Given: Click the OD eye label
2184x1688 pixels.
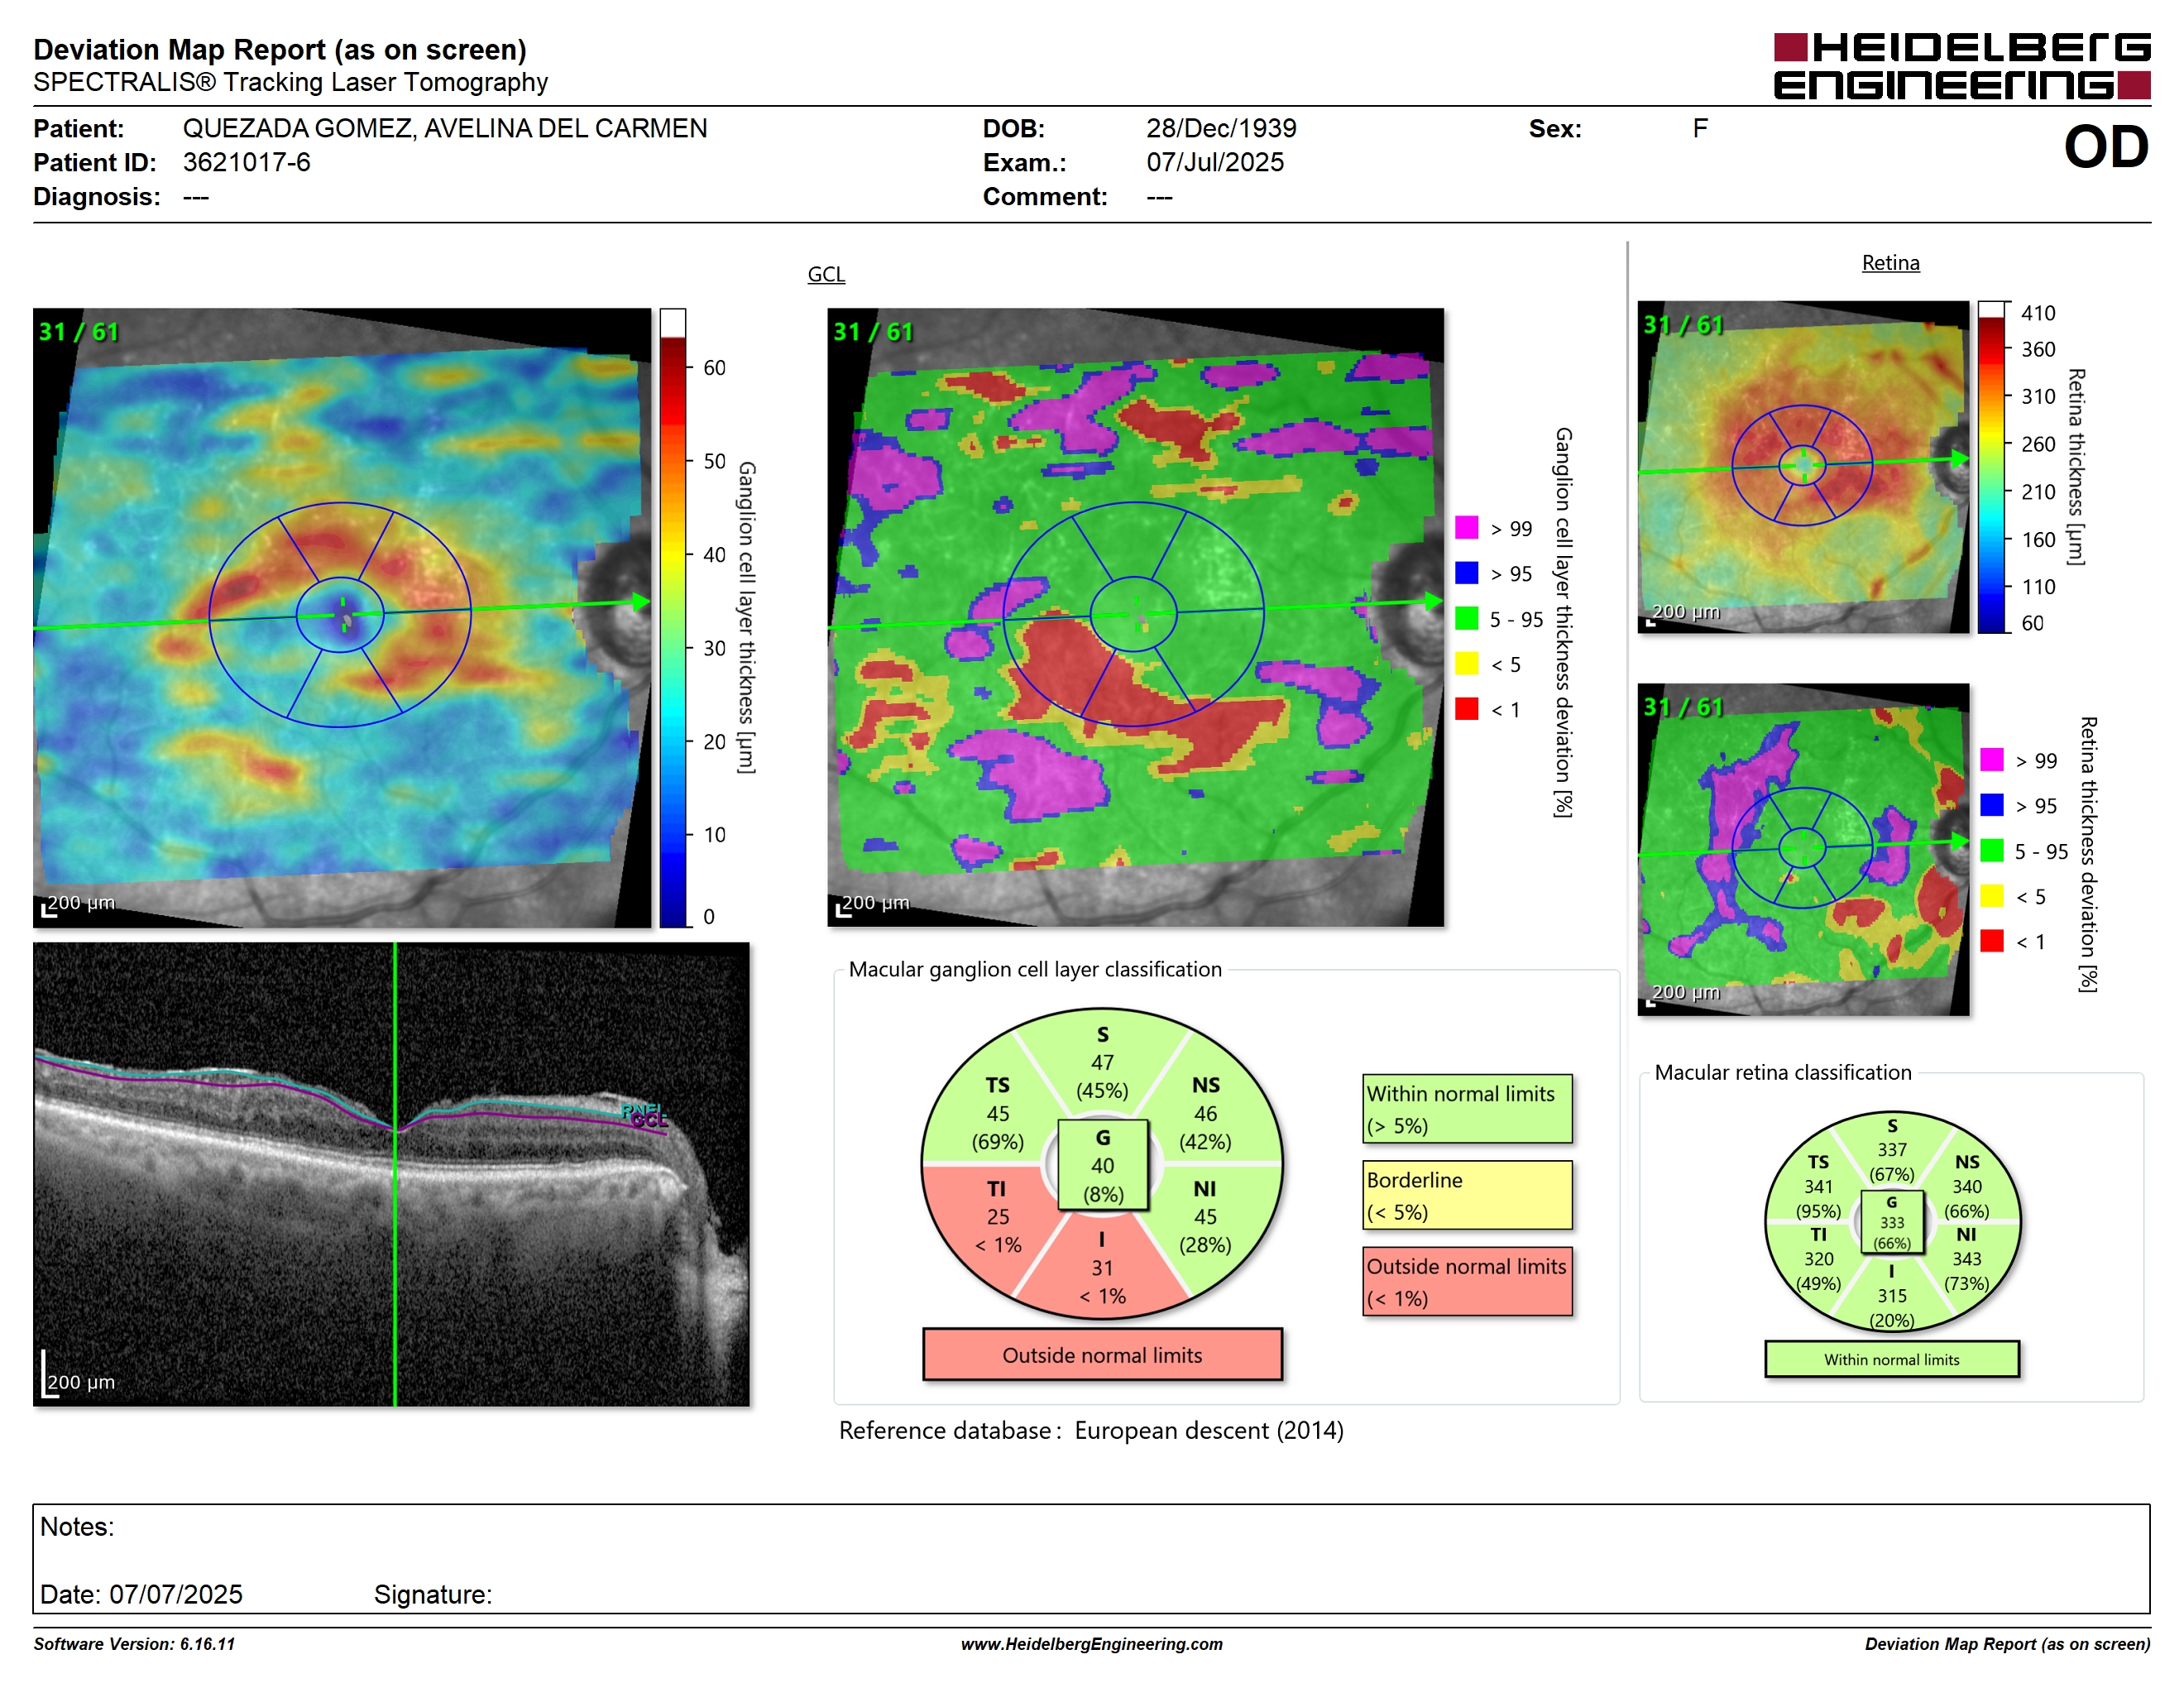Looking at the screenshot, I should (x=2105, y=147).
